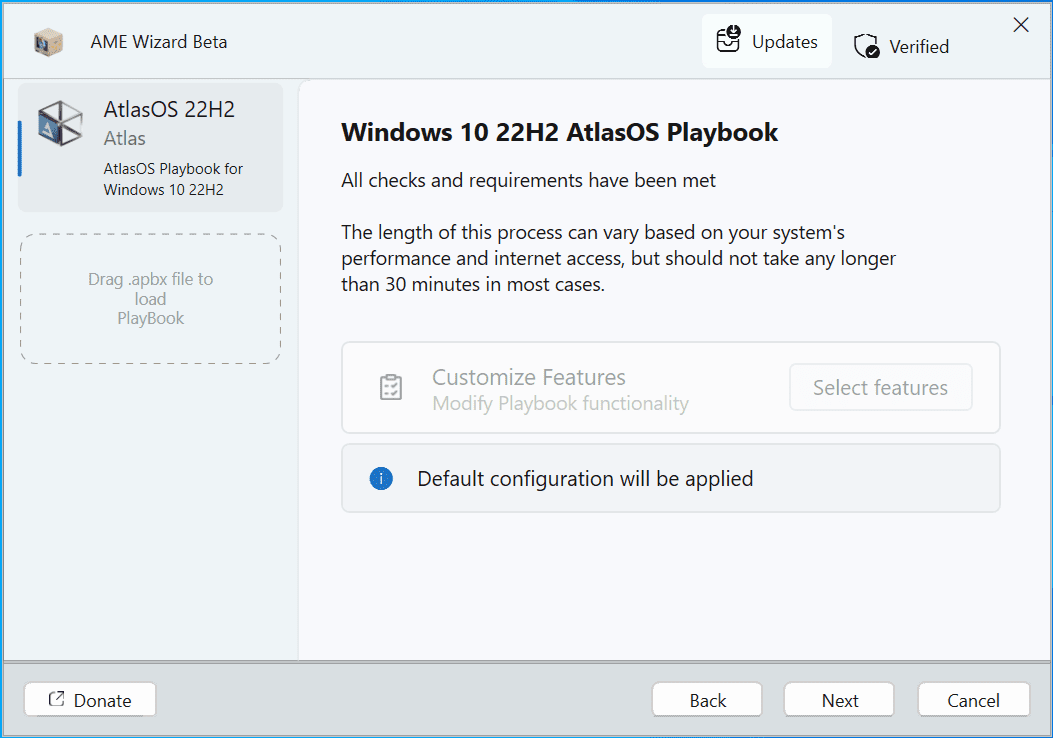Click the Customize Features checklist icon

tap(391, 388)
